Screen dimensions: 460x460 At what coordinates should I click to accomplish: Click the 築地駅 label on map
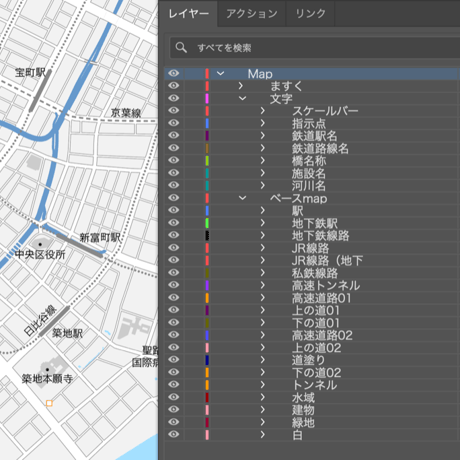pyautogui.click(x=68, y=333)
